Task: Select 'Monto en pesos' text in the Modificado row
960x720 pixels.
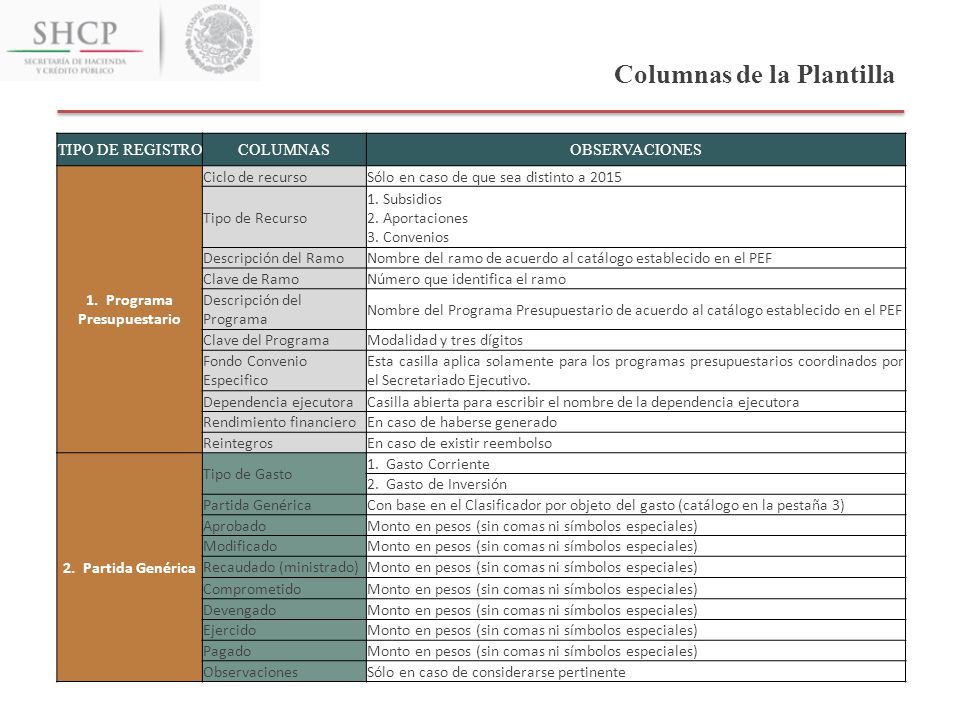Action: point(532,546)
